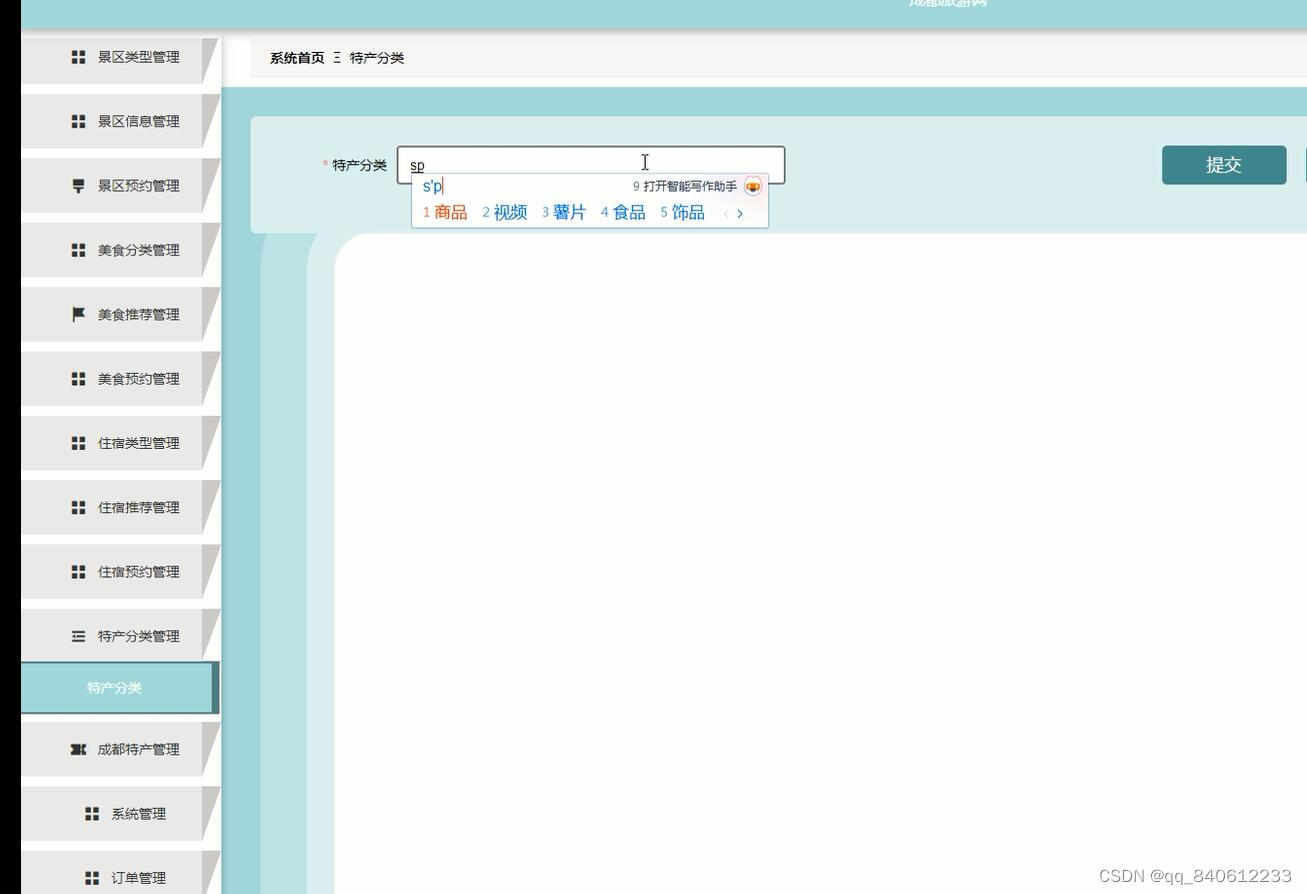
Task: Click 打开智能写作助手 in IME bar
Action: (x=685, y=187)
